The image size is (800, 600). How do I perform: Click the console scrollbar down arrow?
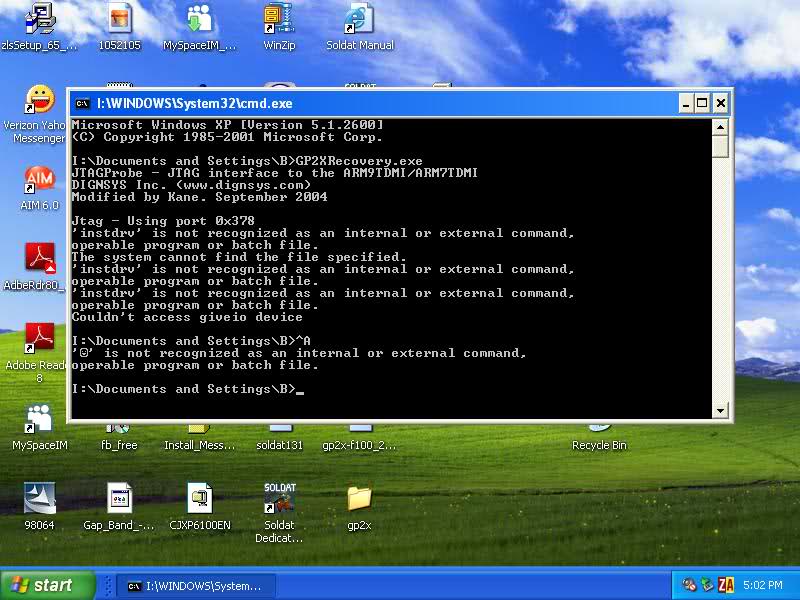coord(720,410)
